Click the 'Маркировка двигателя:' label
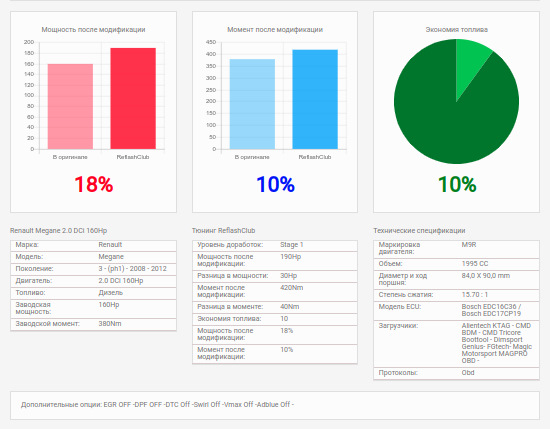 399,248
